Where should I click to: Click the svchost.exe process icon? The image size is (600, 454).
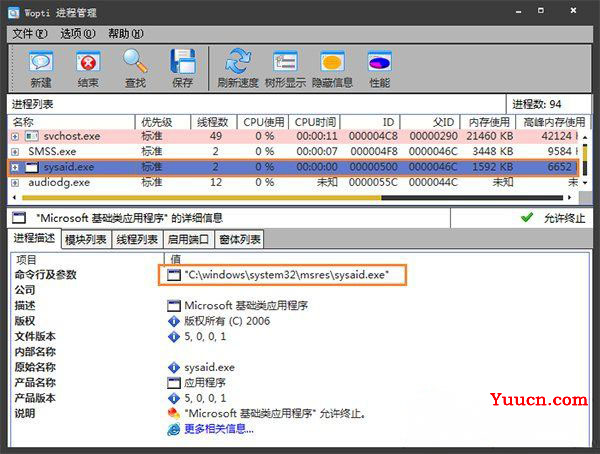[x=32, y=136]
